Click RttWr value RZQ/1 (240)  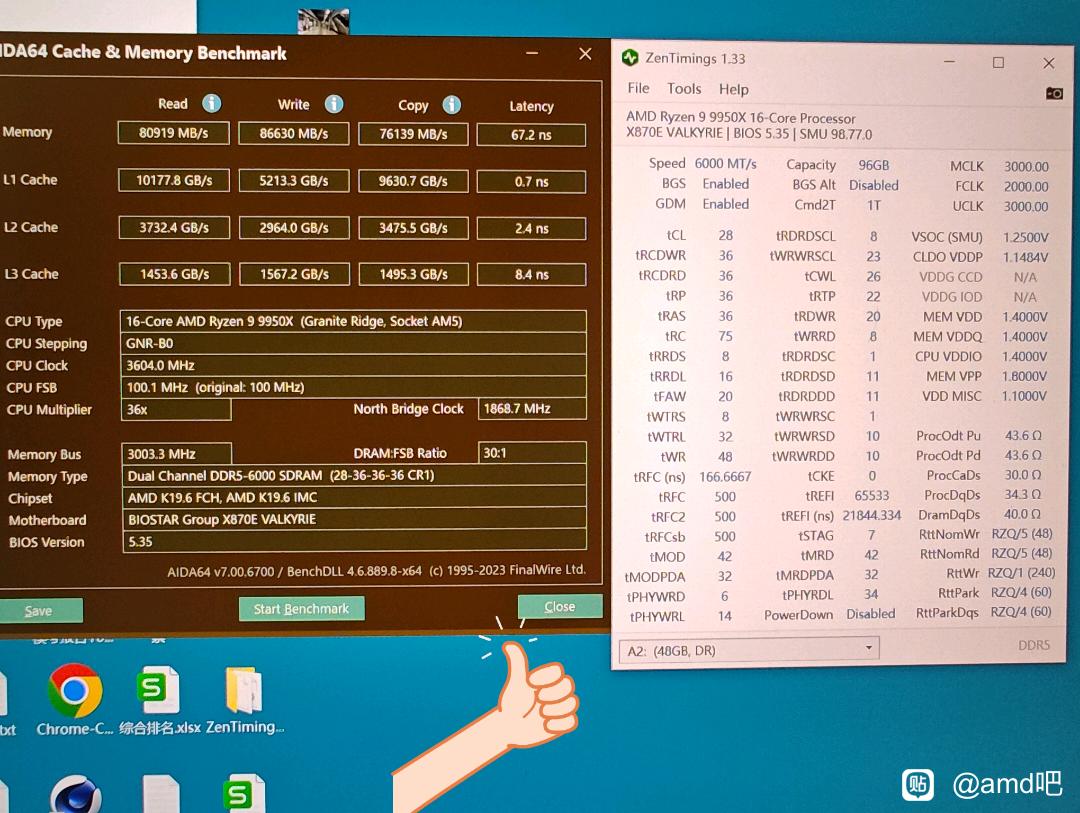1021,573
